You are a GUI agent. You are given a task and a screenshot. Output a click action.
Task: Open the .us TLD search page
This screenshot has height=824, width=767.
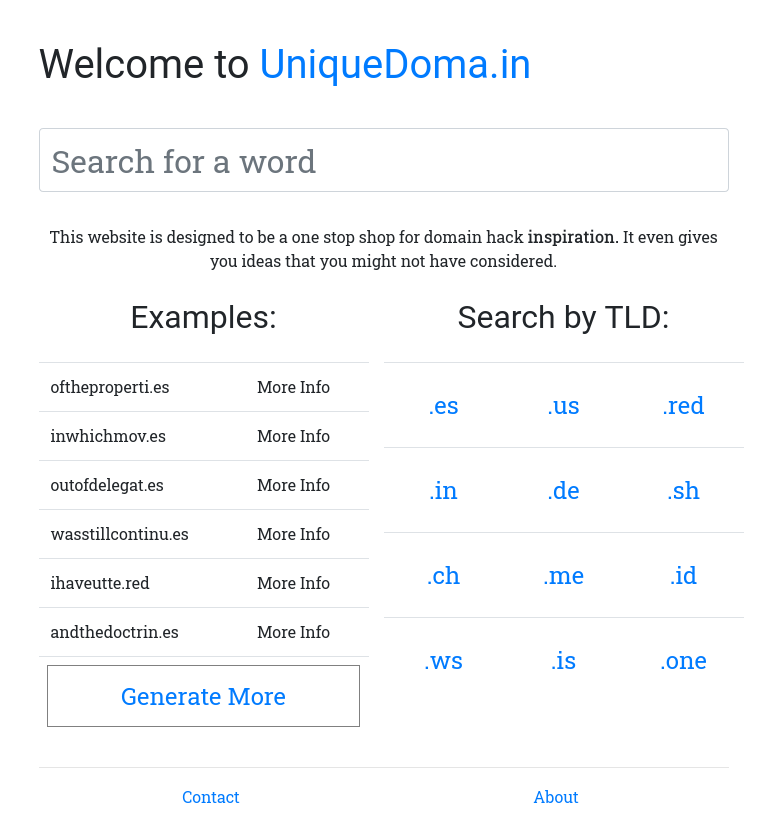coord(563,406)
